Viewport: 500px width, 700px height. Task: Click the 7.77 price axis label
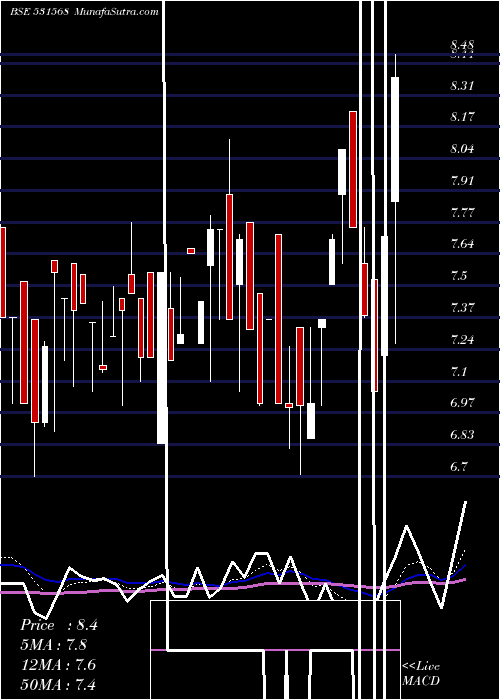click(x=462, y=212)
